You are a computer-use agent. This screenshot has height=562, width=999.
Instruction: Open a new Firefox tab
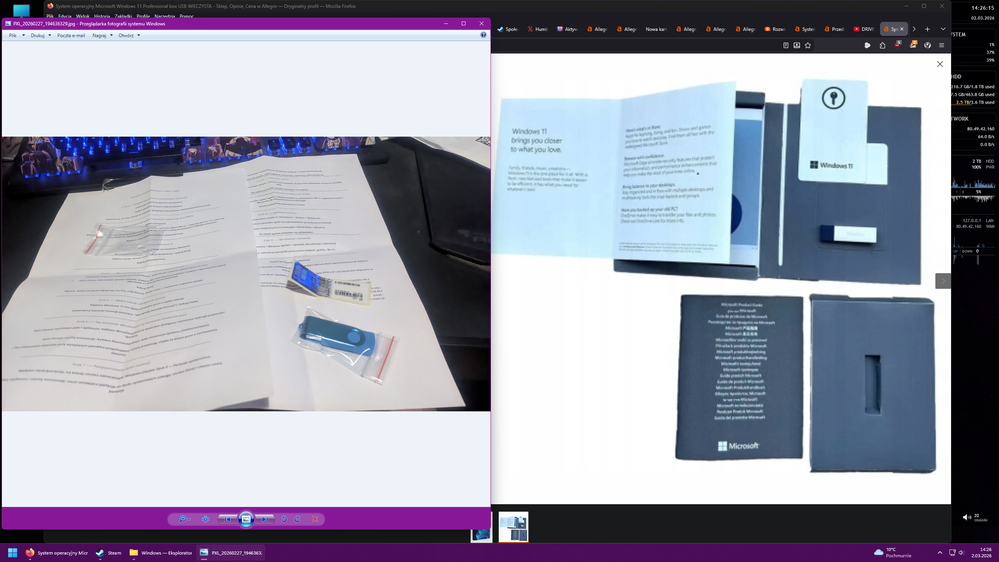(x=928, y=29)
